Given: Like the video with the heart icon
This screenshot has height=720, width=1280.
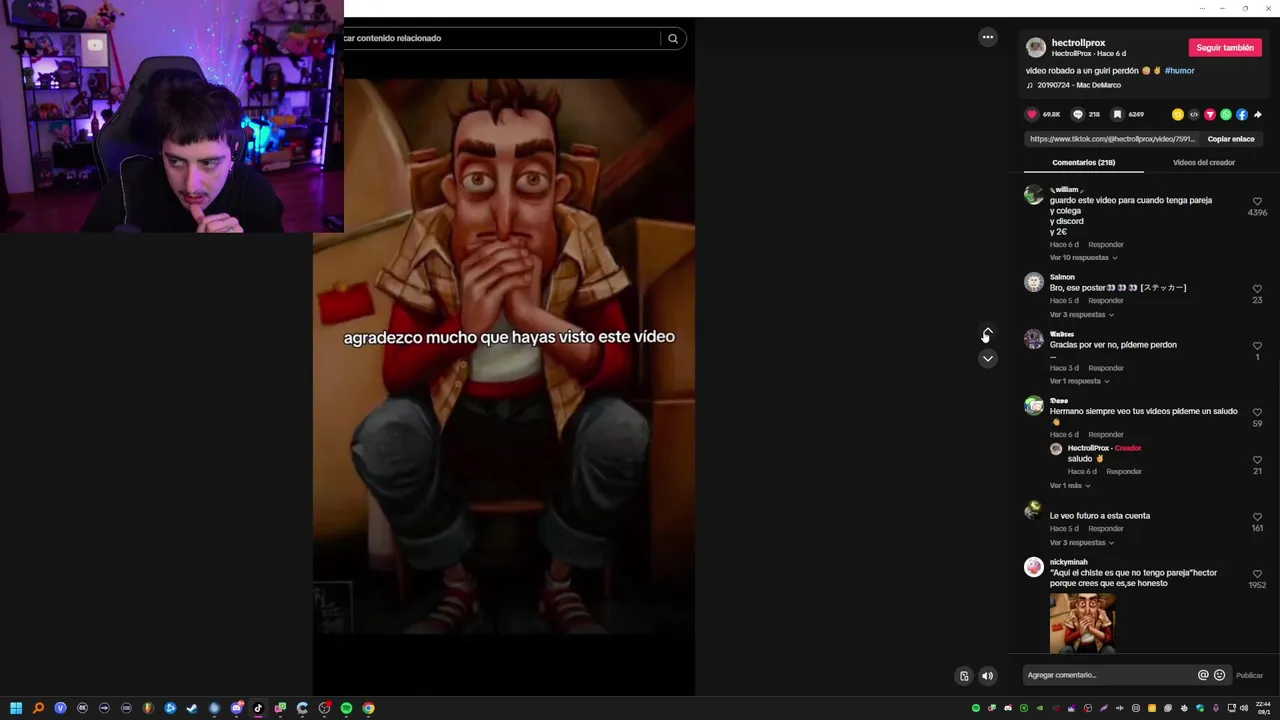Looking at the screenshot, I should [x=1032, y=115].
